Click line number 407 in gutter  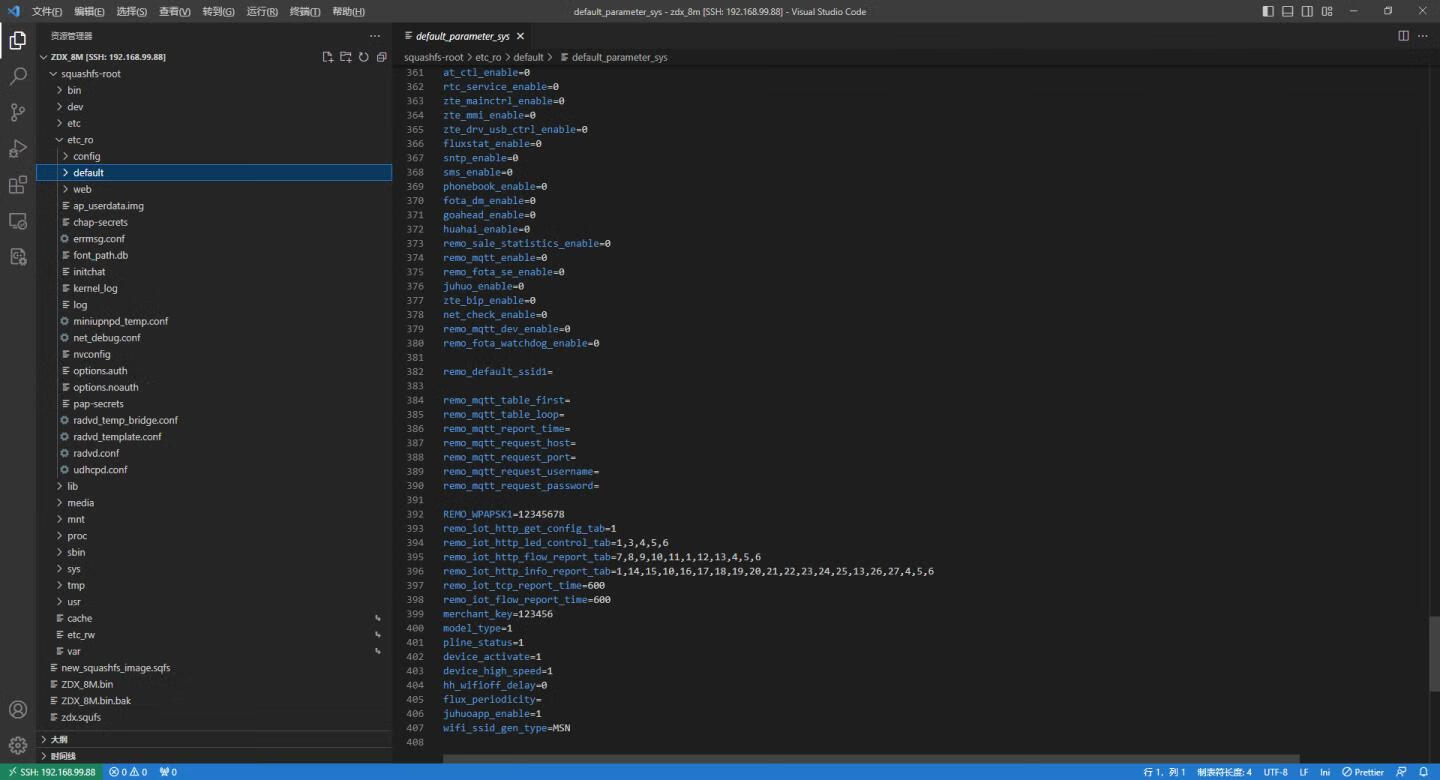[414, 728]
